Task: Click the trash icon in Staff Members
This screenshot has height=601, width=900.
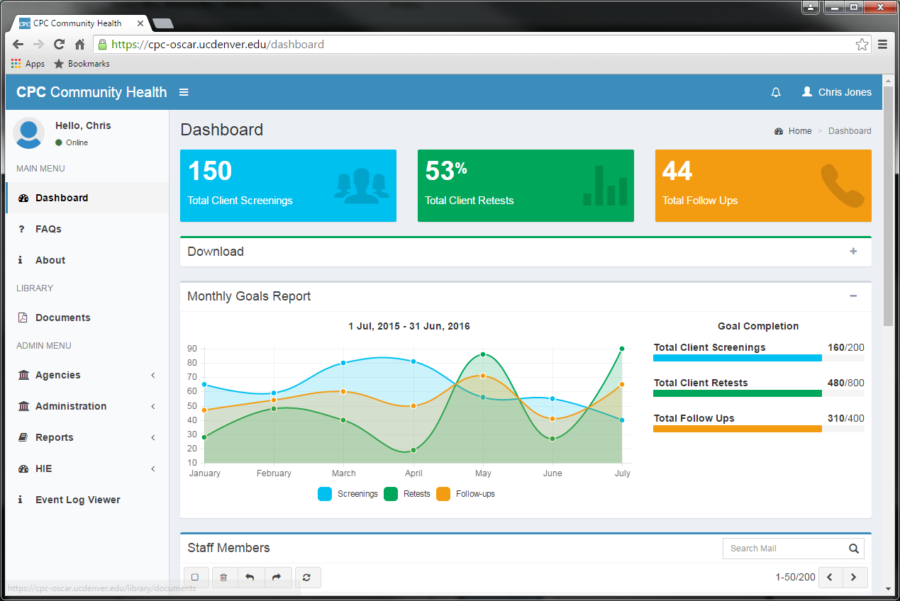Action: 223,577
